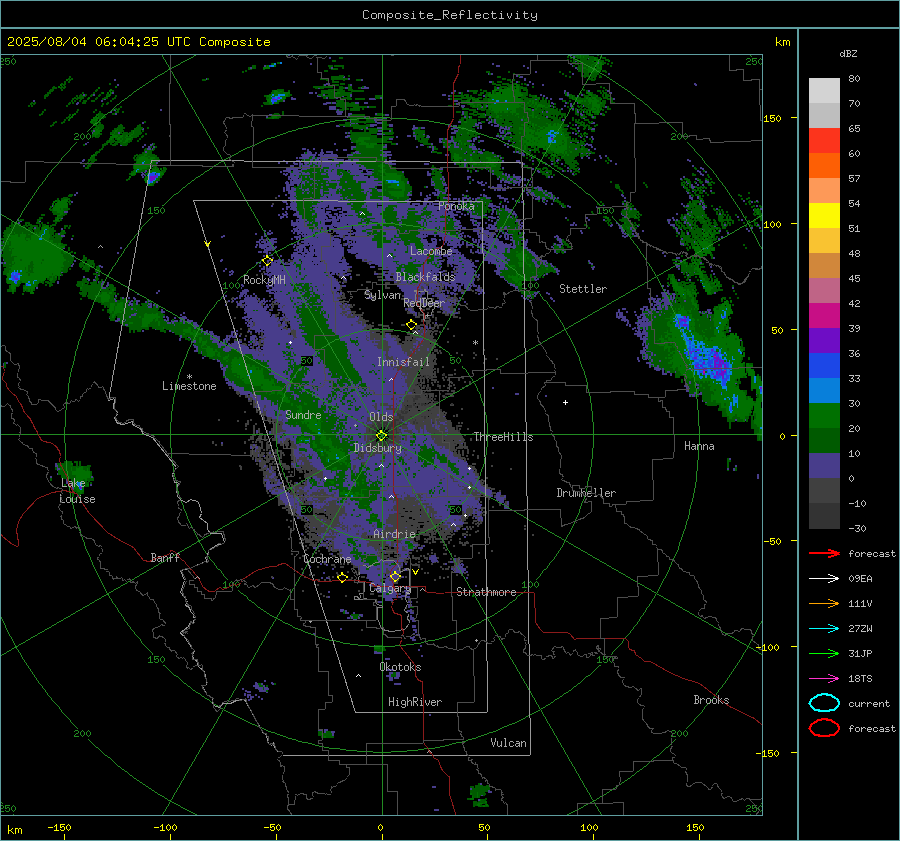Click the 57 value on dBZ scale

[854, 179]
